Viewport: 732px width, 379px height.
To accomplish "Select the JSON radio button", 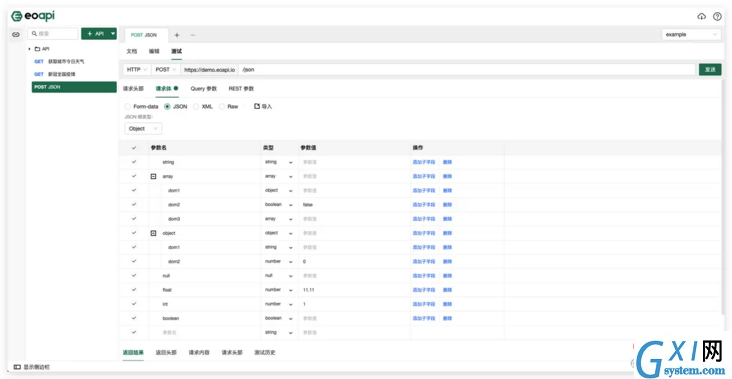I will point(167,106).
